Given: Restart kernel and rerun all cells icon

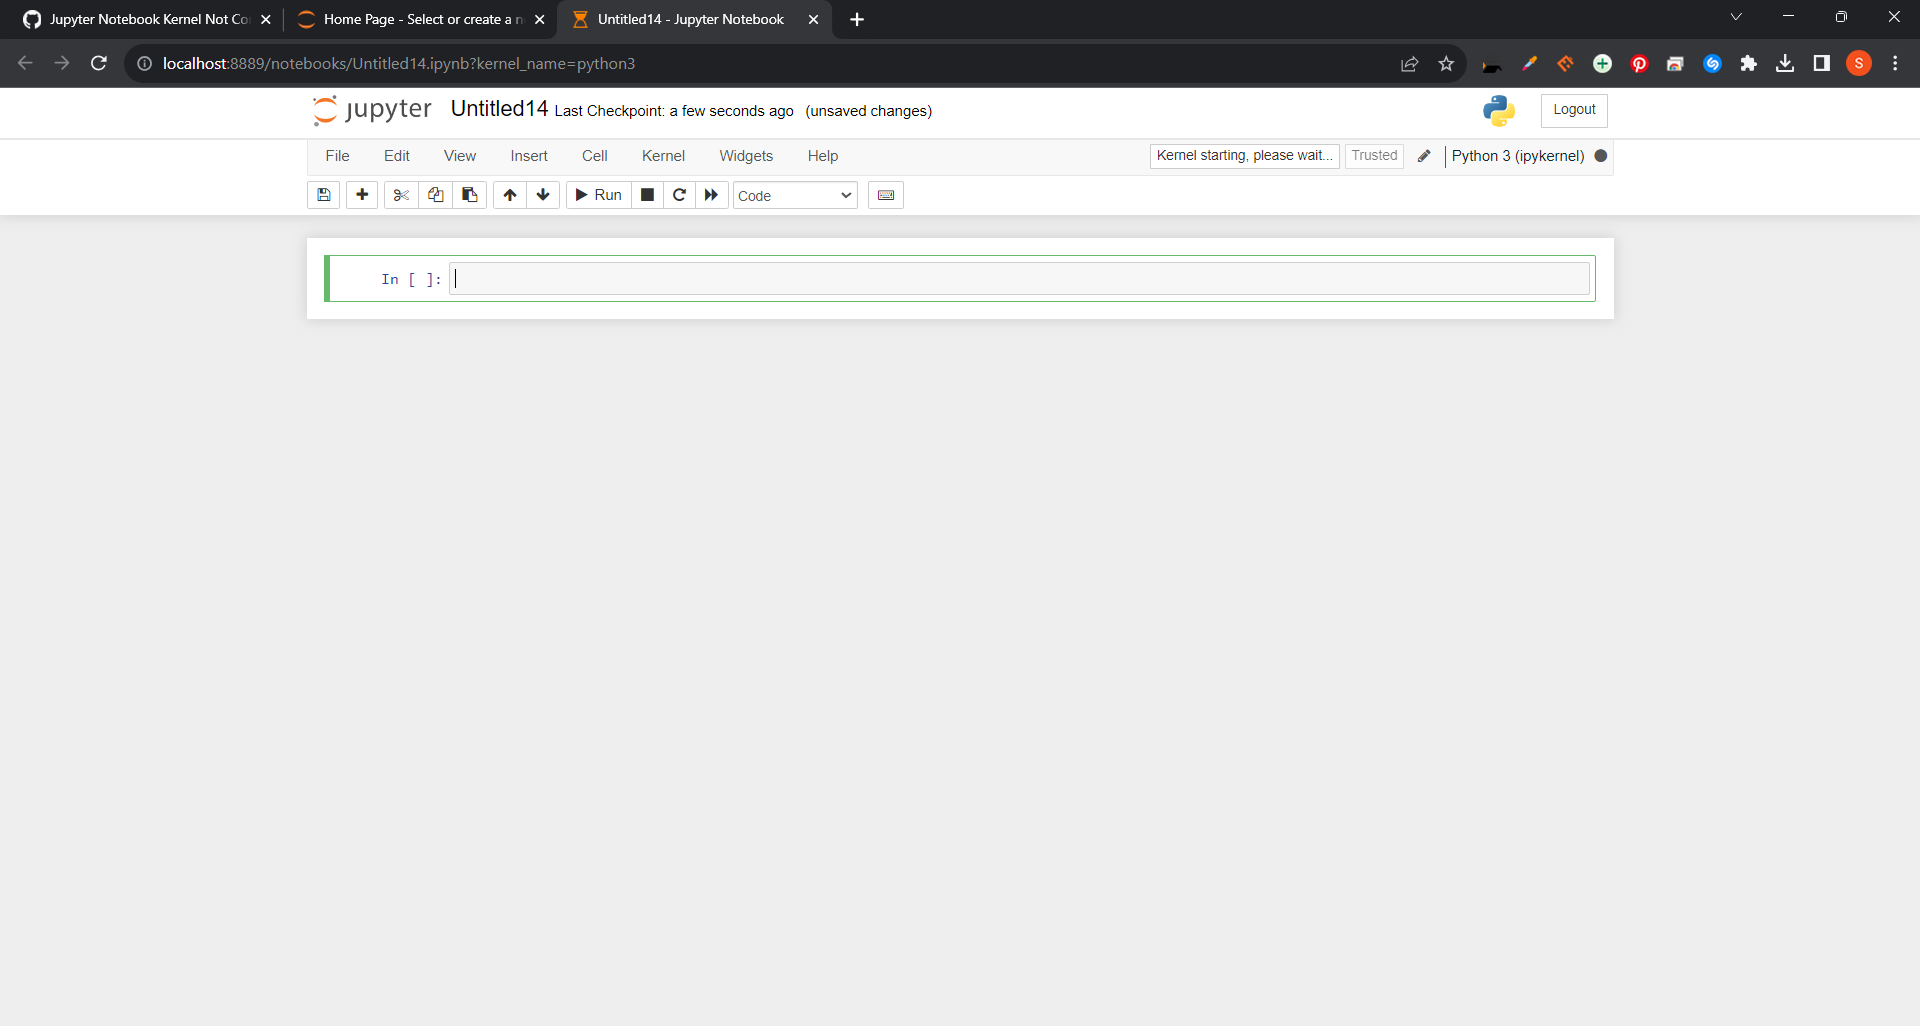Looking at the screenshot, I should [x=711, y=195].
